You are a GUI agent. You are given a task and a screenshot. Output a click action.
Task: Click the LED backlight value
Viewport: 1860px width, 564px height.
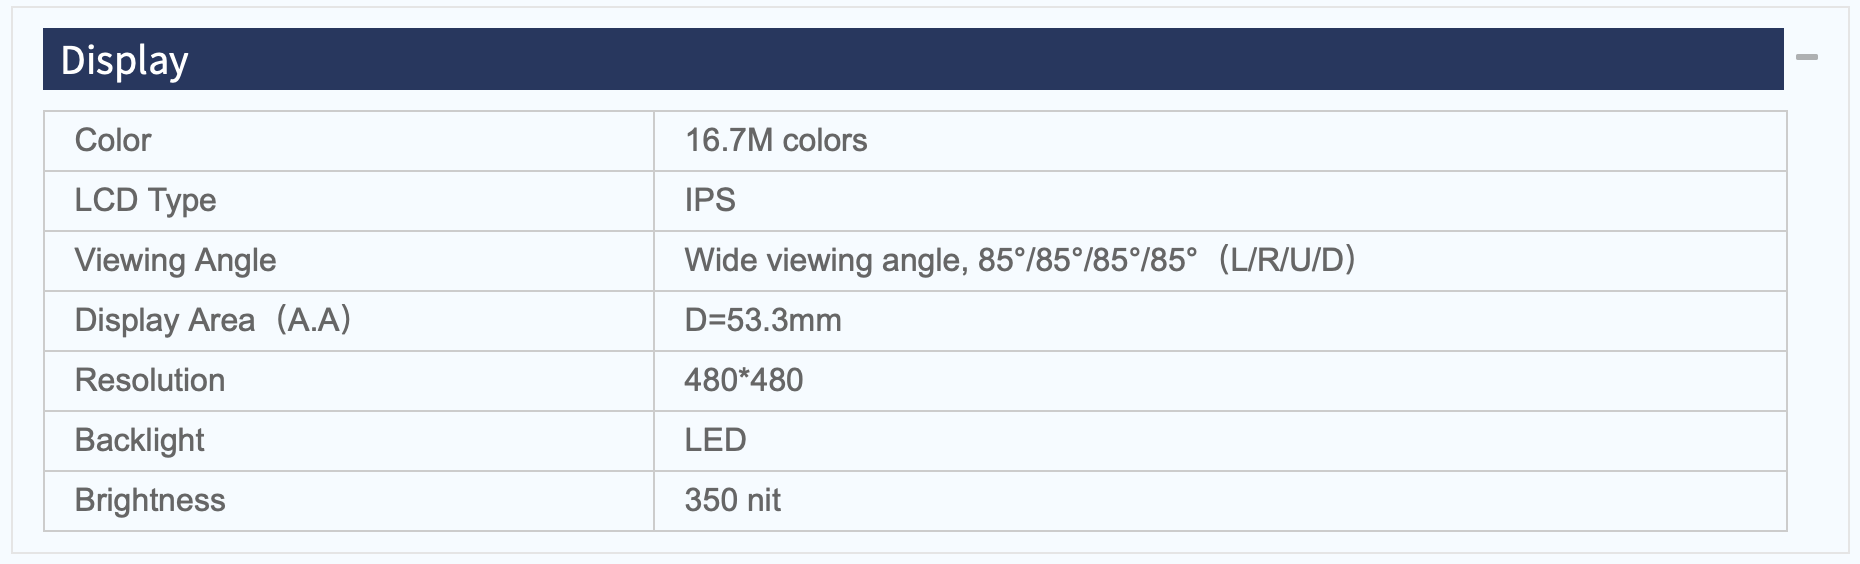[x=715, y=440]
